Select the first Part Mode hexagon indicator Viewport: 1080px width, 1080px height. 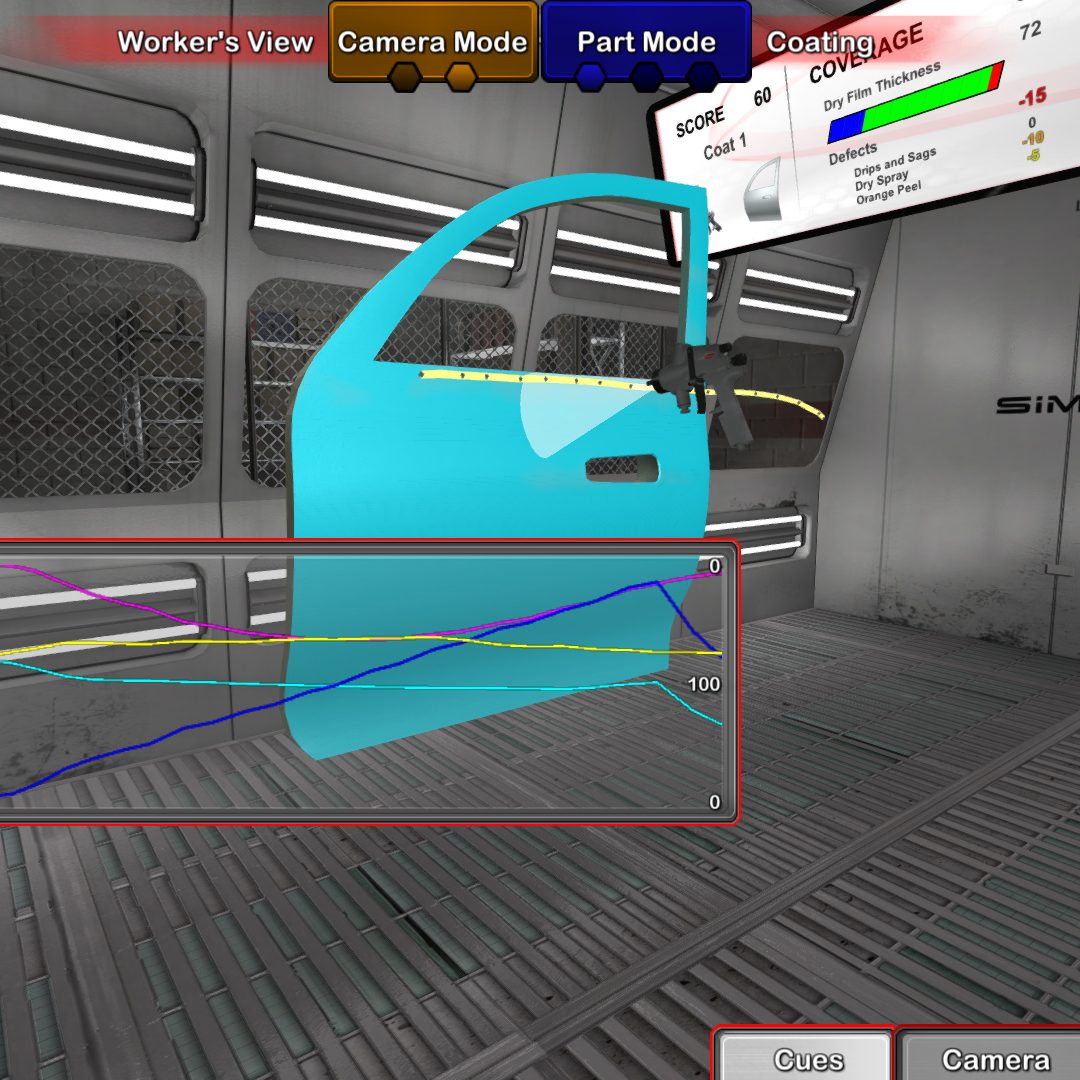click(591, 77)
